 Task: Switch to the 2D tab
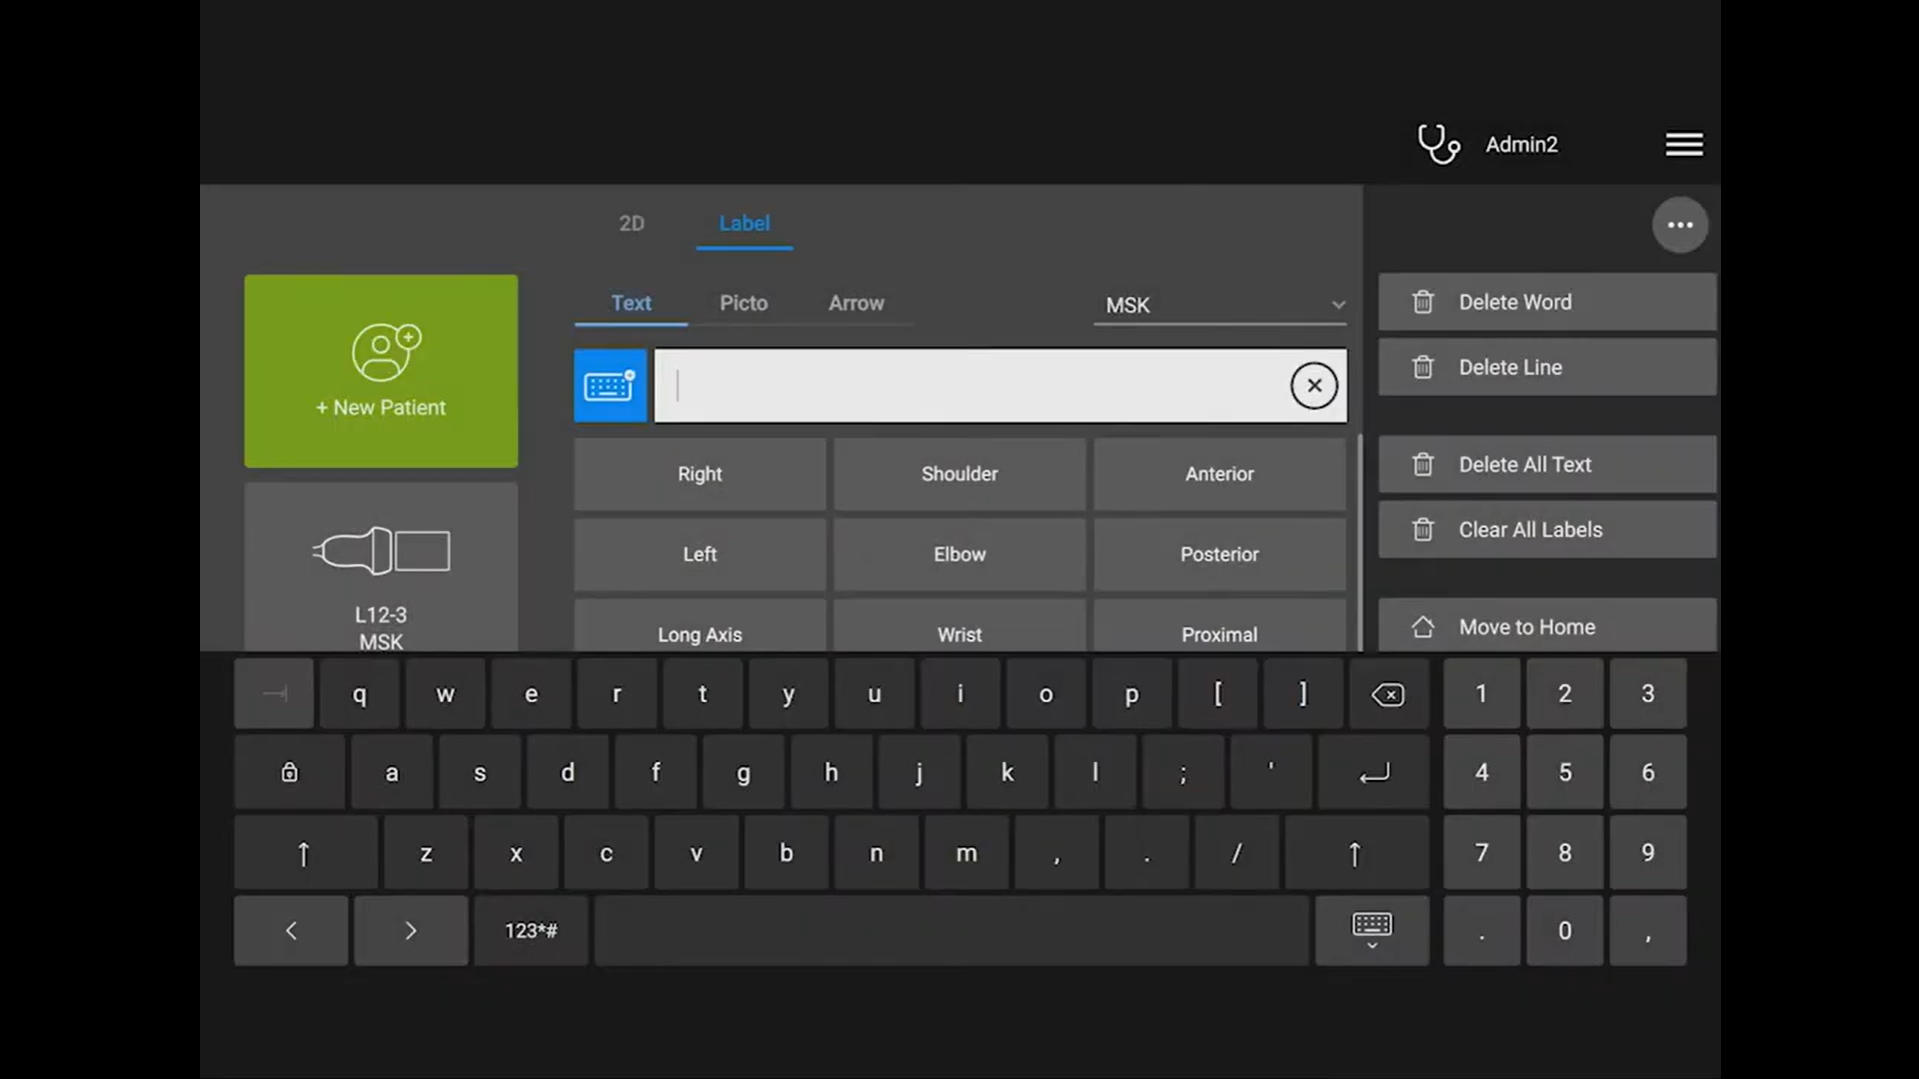631,223
